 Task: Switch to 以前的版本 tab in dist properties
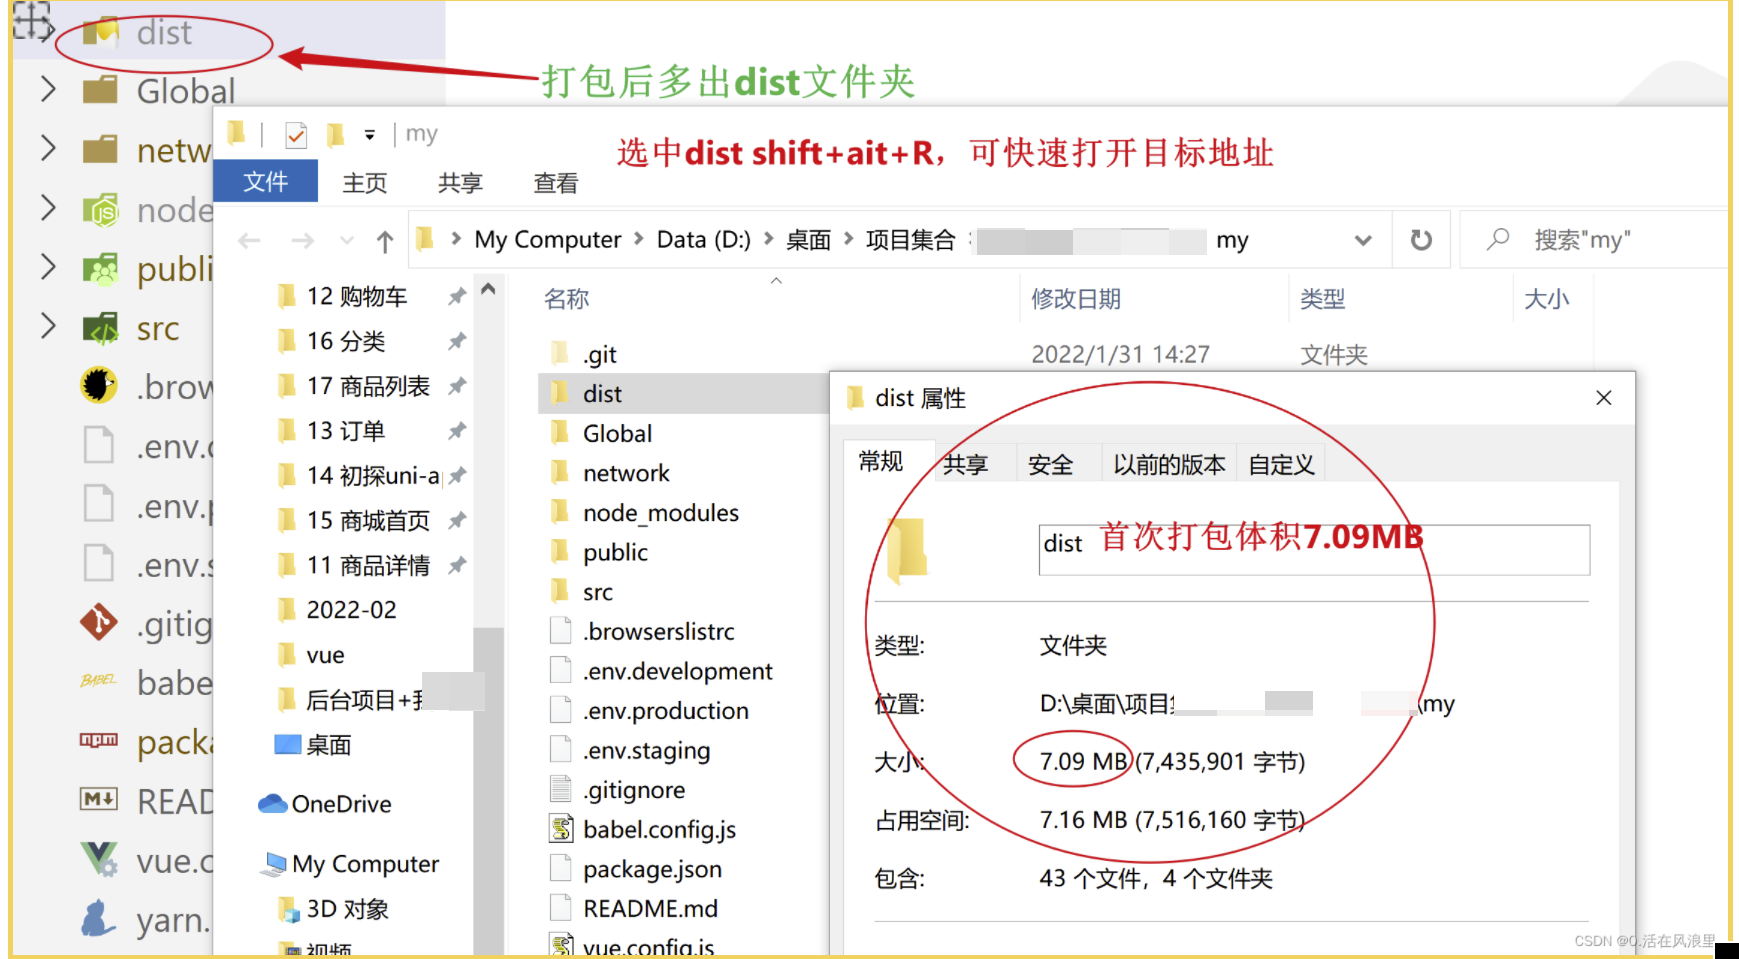click(1169, 464)
